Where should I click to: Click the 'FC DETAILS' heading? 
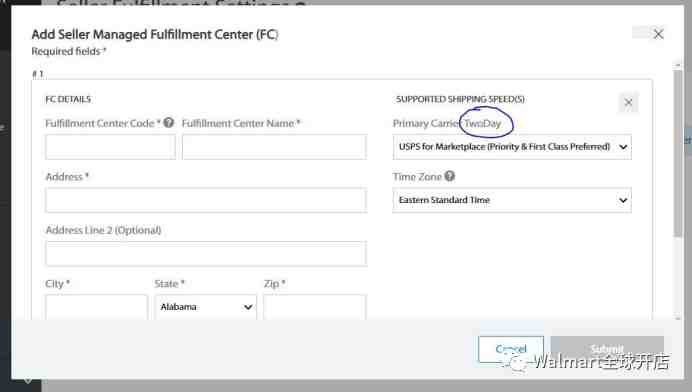(x=68, y=99)
